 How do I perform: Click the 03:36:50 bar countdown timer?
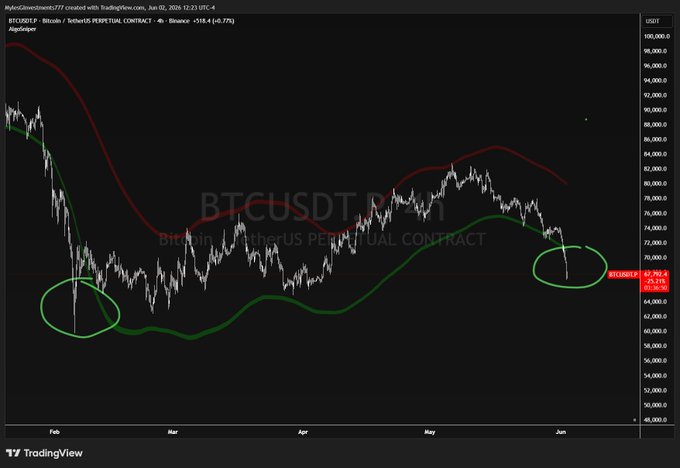655,288
